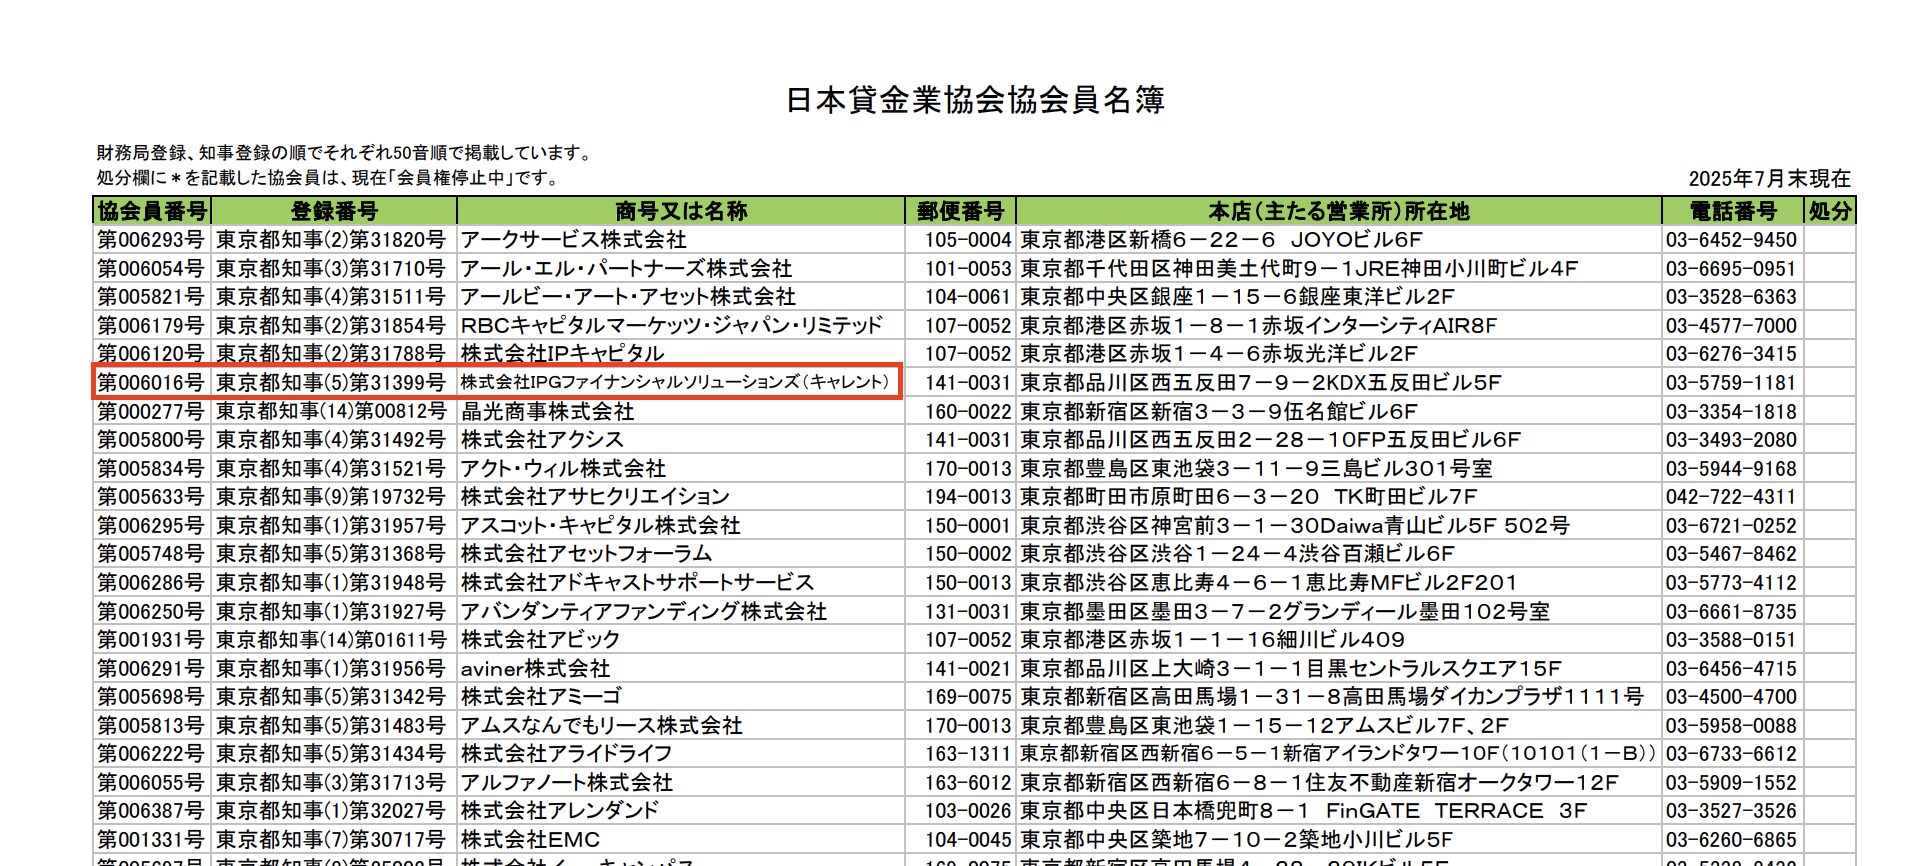Click phone number 03-3354-1818

[x=1731, y=412]
